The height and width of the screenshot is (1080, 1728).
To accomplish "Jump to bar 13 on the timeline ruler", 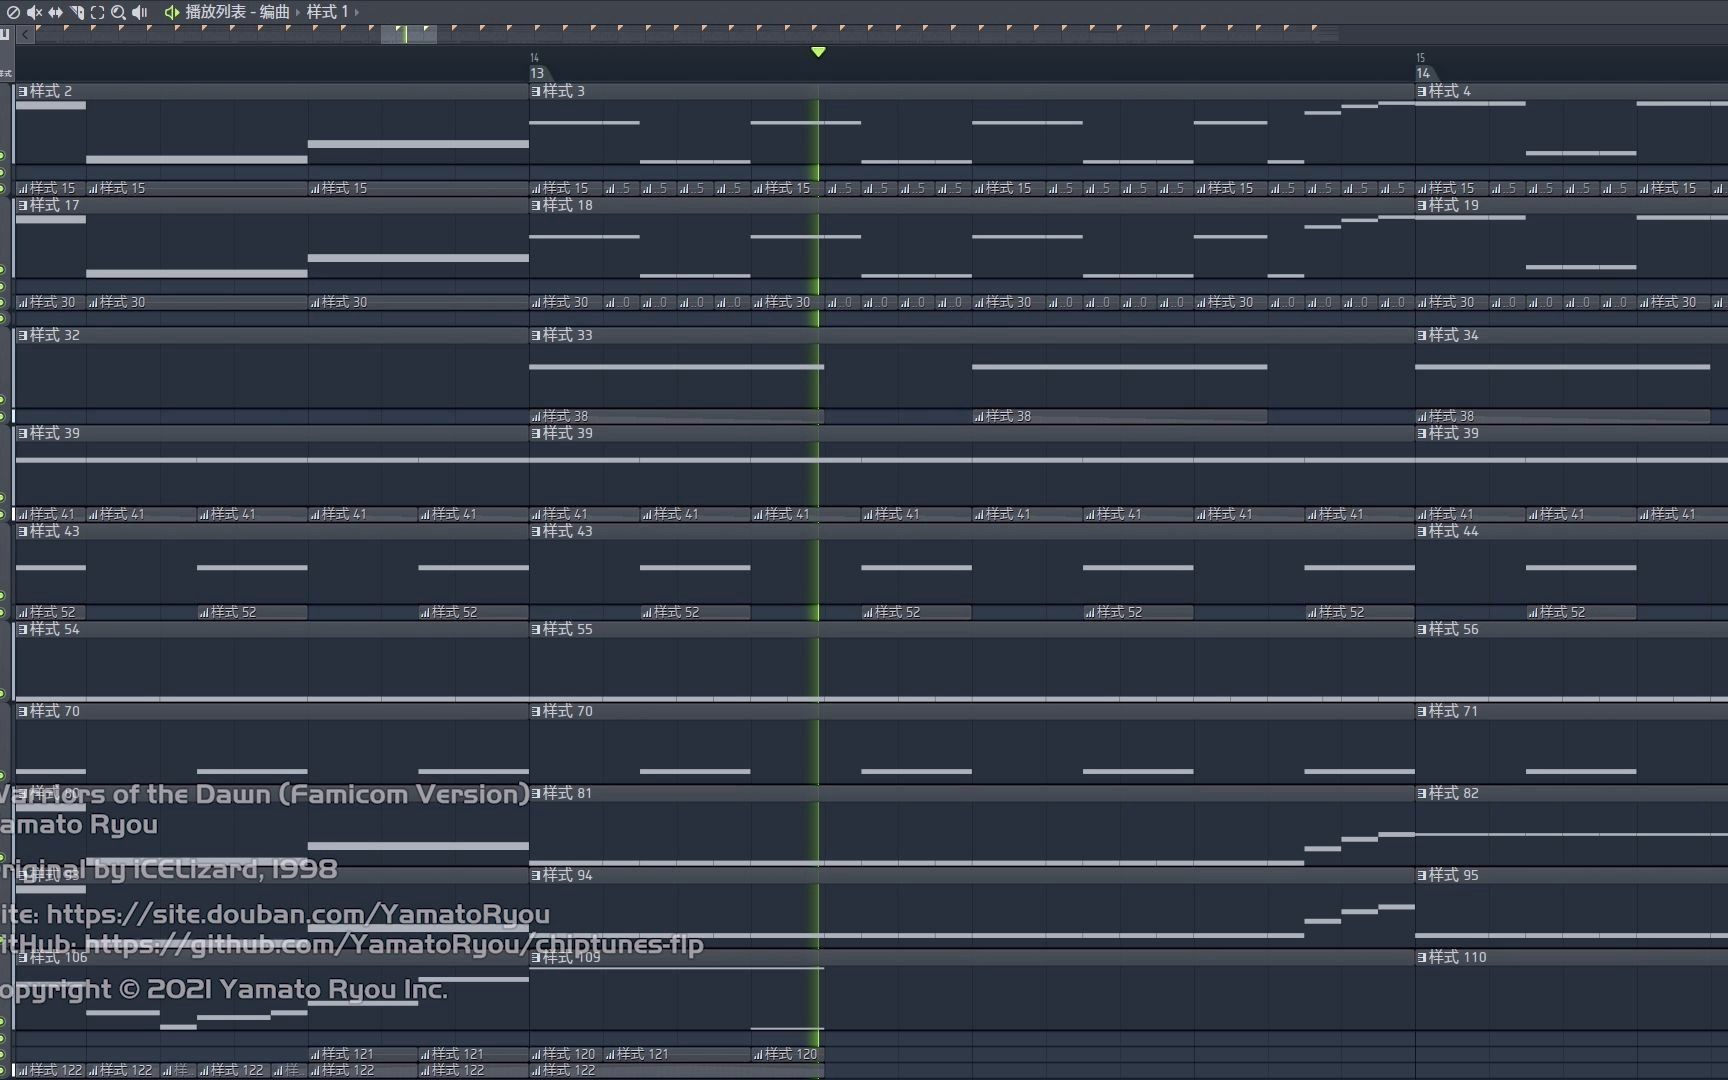I will 537,73.
